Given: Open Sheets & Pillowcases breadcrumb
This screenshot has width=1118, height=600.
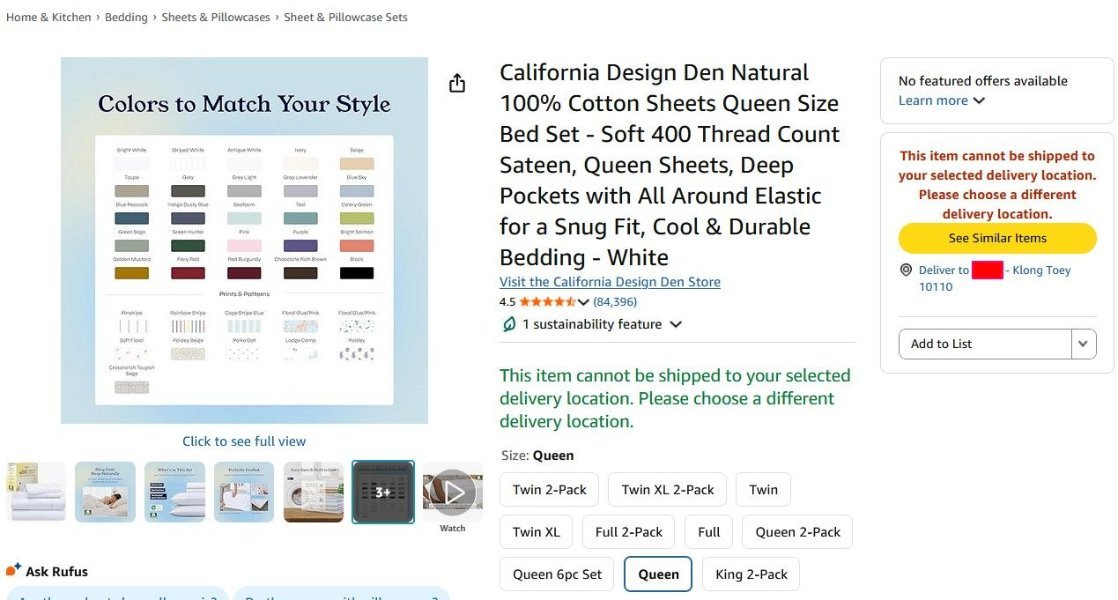Looking at the screenshot, I should coord(216,17).
